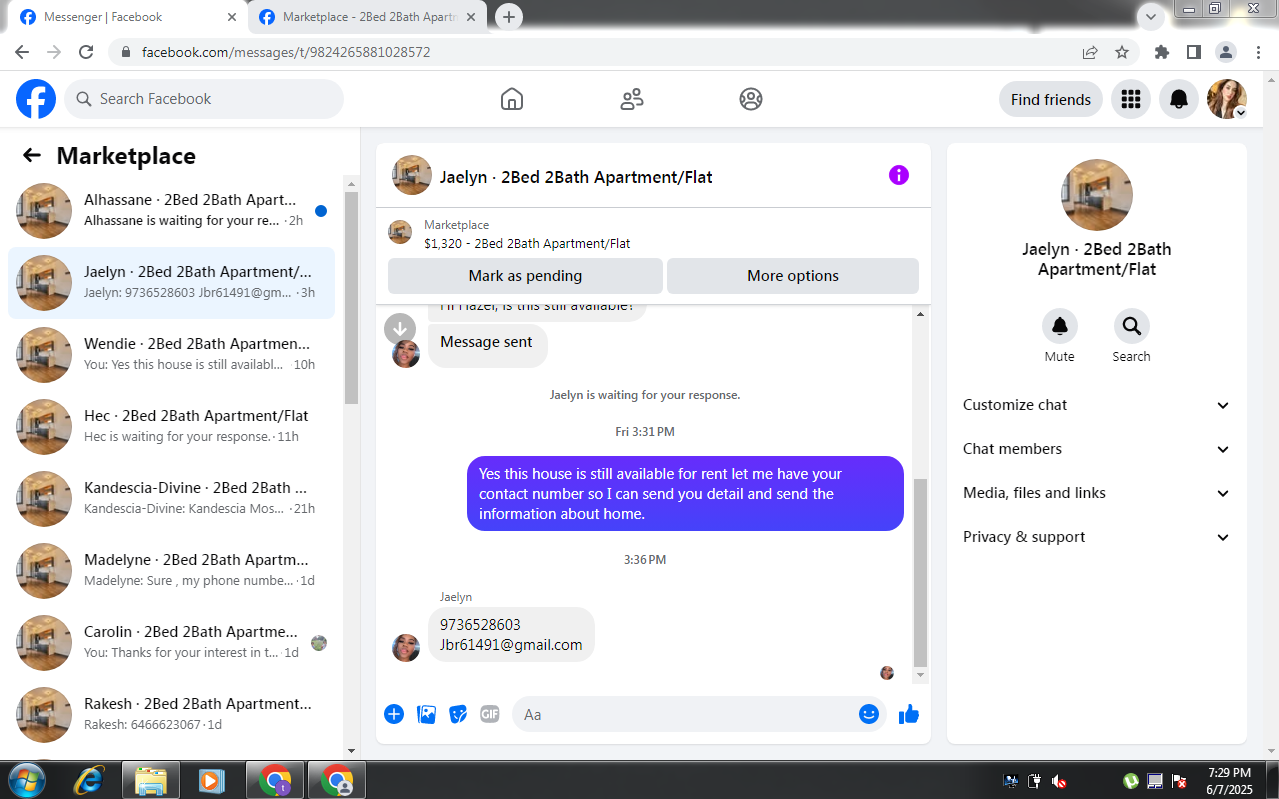The image size is (1279, 799).
Task: Open a new browser tab
Action: pos(509,17)
